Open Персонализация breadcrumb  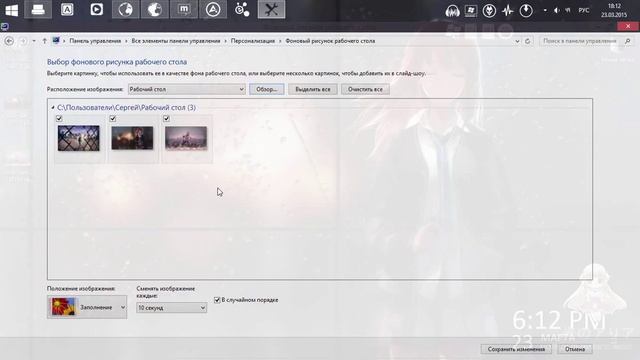[253, 41]
